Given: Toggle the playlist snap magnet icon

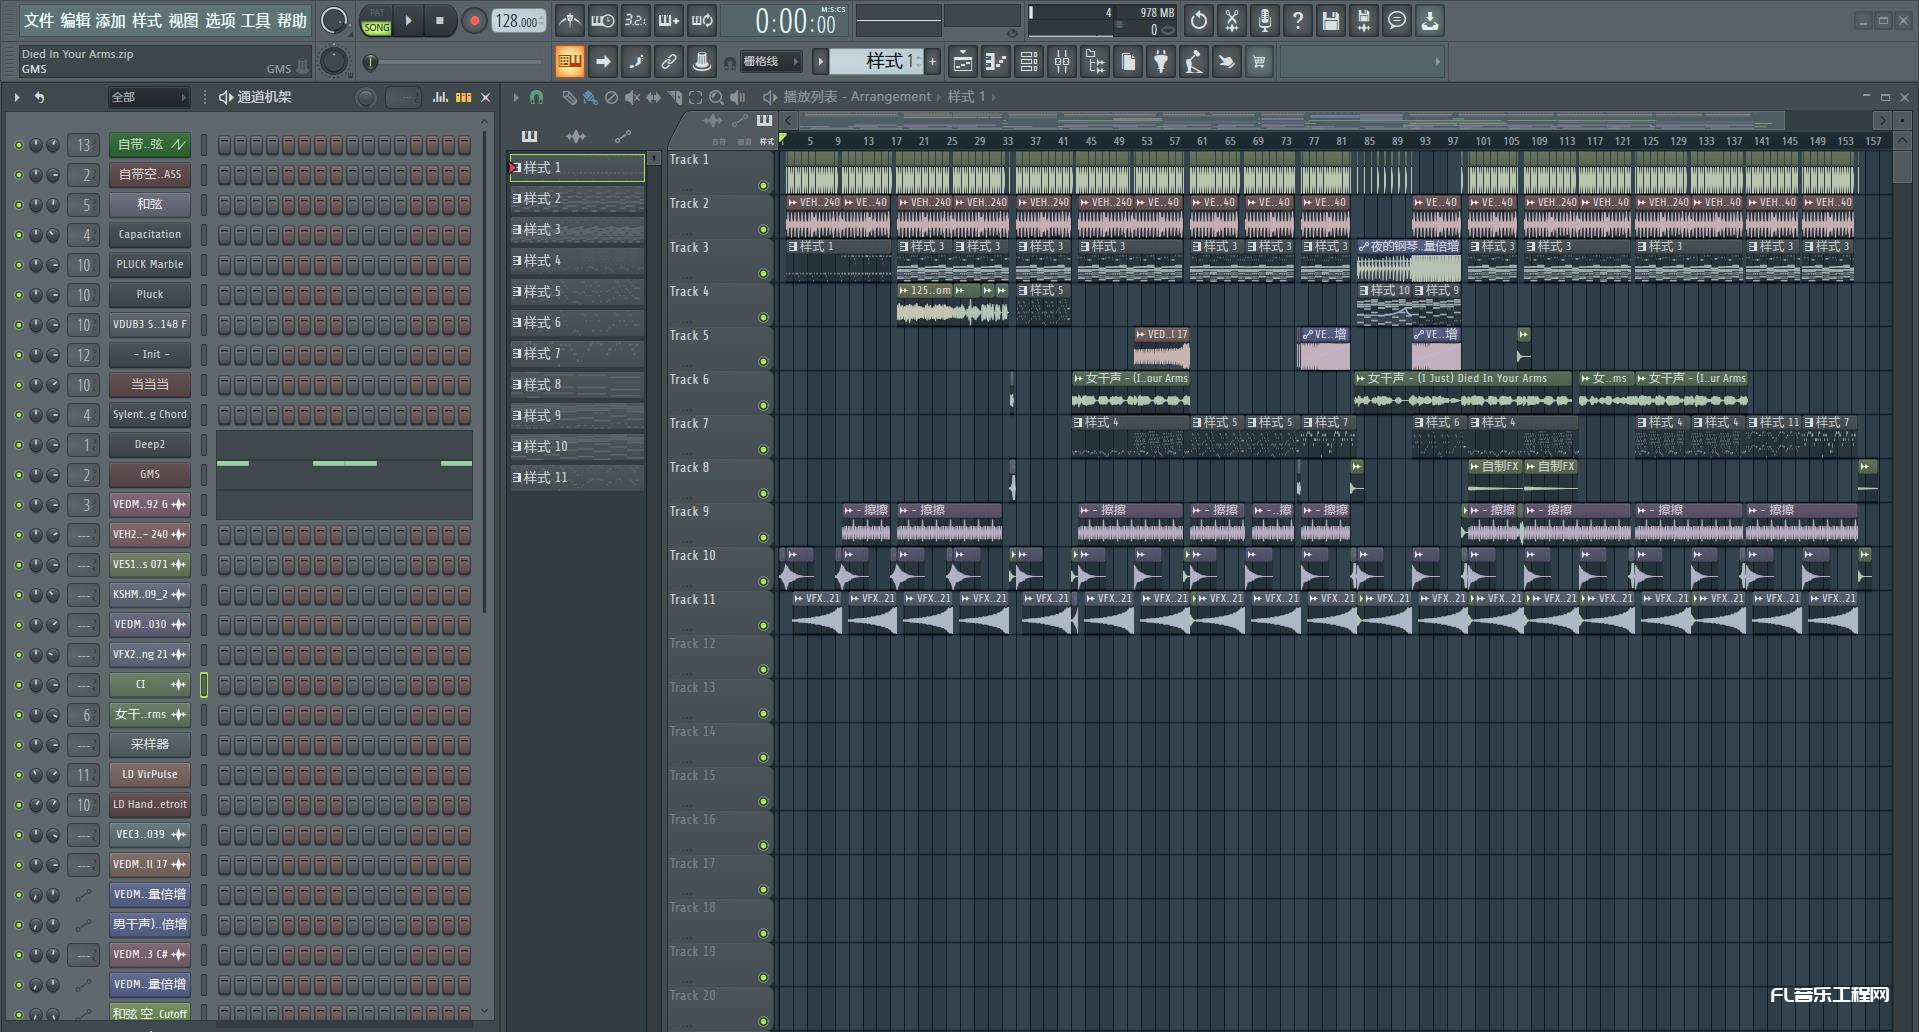Looking at the screenshot, I should 536,97.
